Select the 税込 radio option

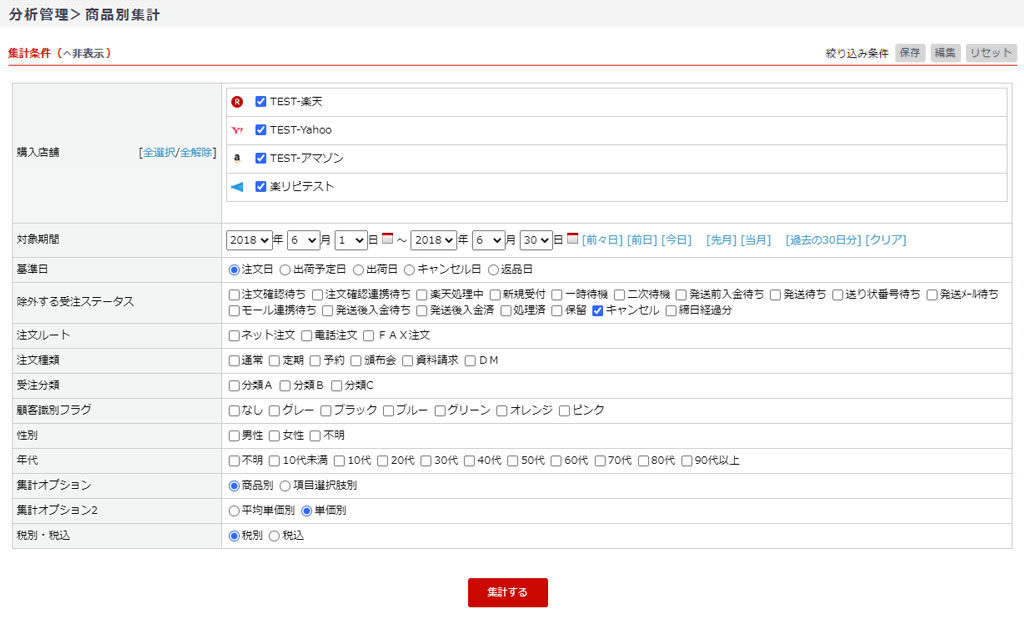(275, 536)
